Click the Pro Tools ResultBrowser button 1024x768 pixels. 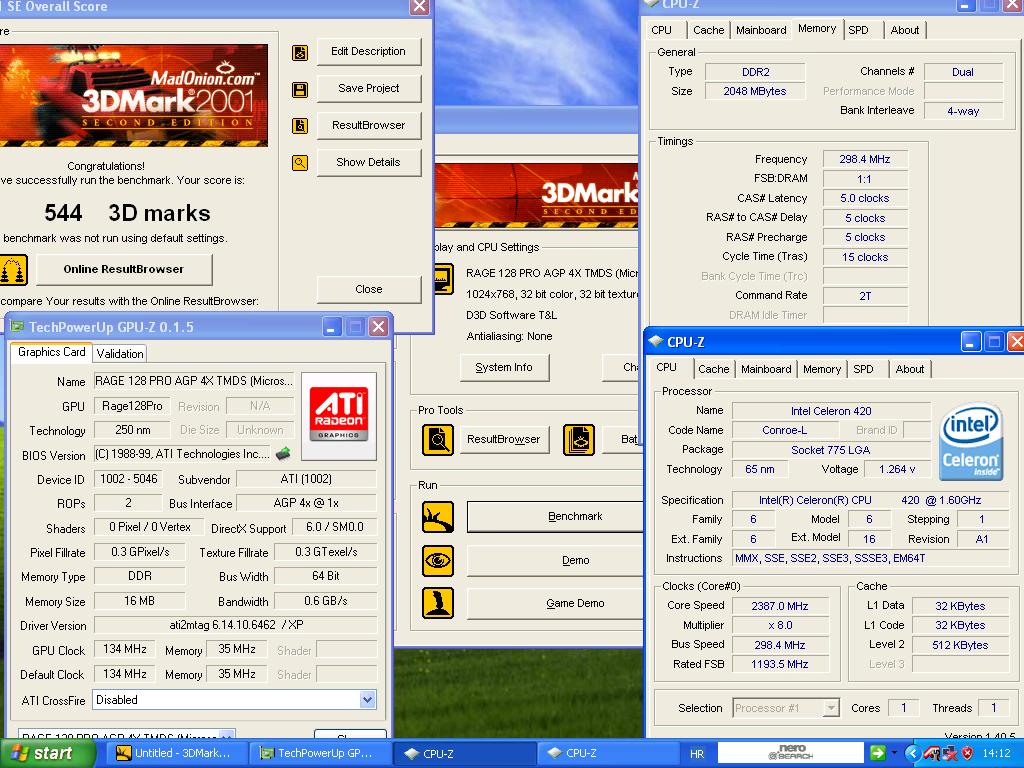click(504, 439)
